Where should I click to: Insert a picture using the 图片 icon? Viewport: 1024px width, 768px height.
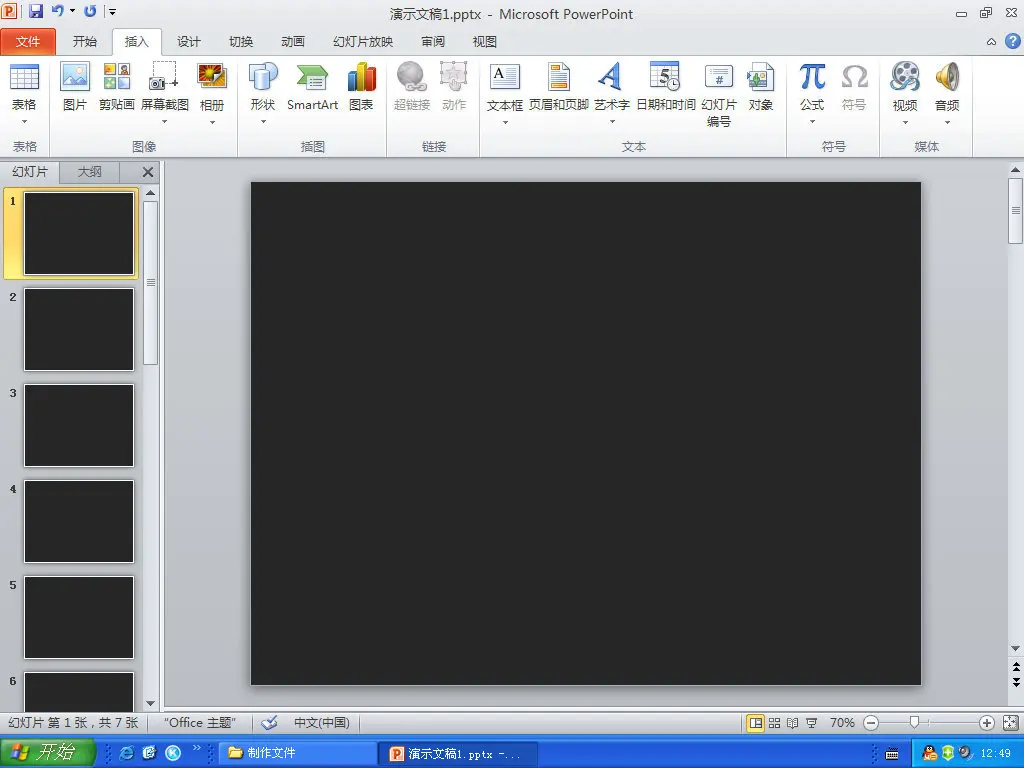(x=75, y=86)
